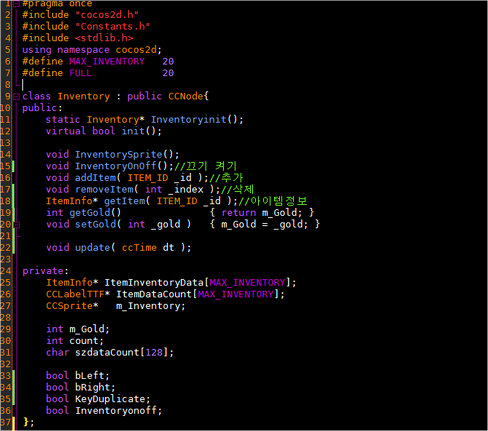Click the static keyword

coord(63,120)
